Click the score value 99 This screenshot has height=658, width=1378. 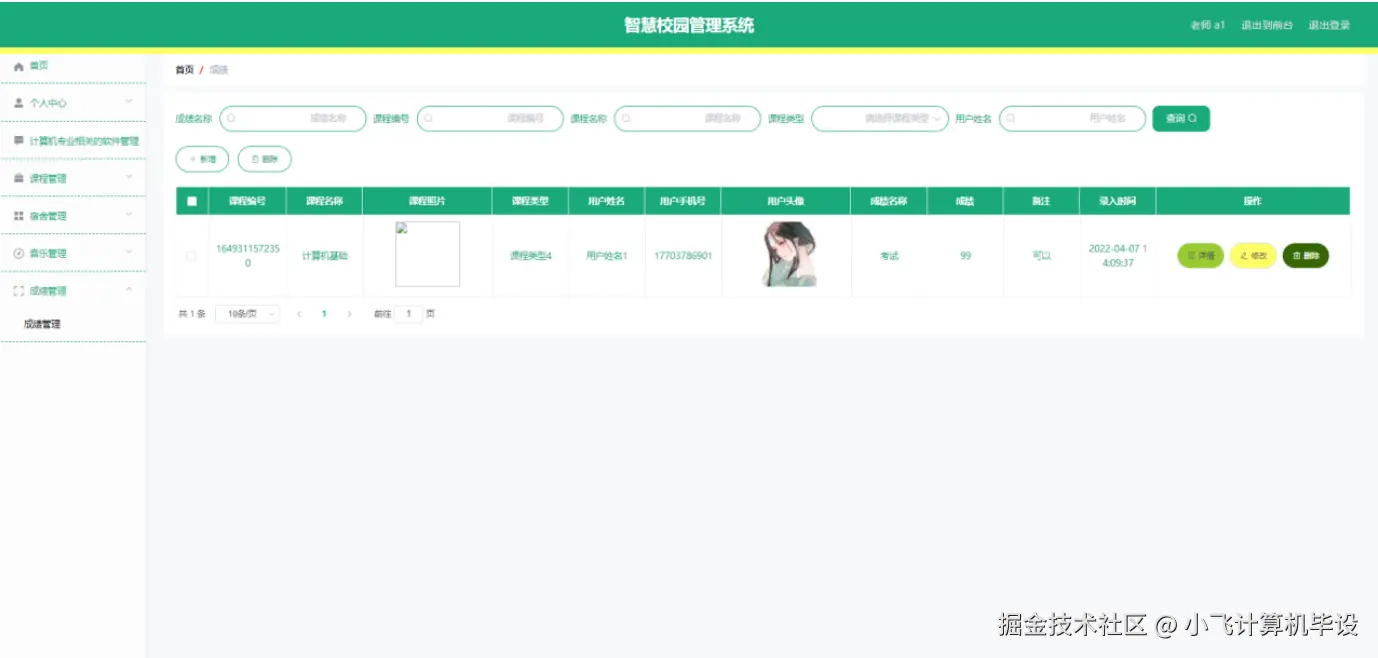coord(965,256)
